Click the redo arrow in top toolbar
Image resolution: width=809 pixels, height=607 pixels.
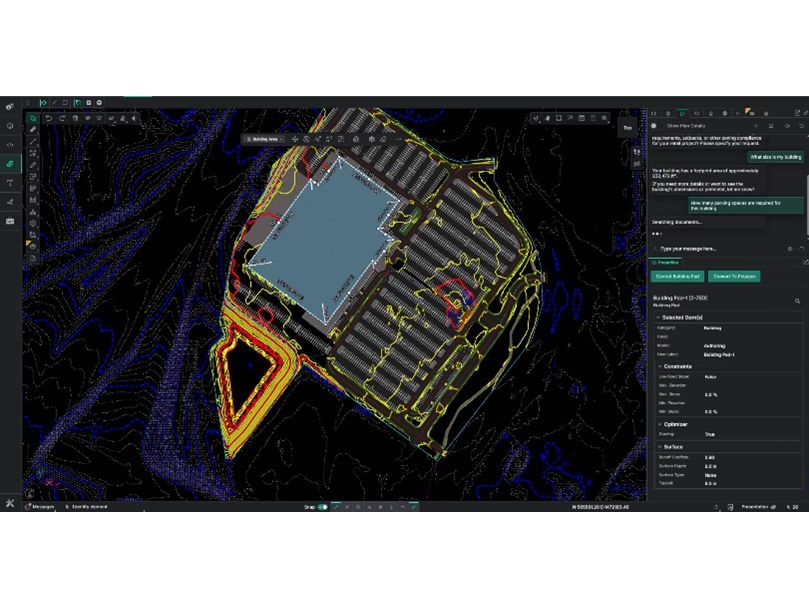coord(62,118)
